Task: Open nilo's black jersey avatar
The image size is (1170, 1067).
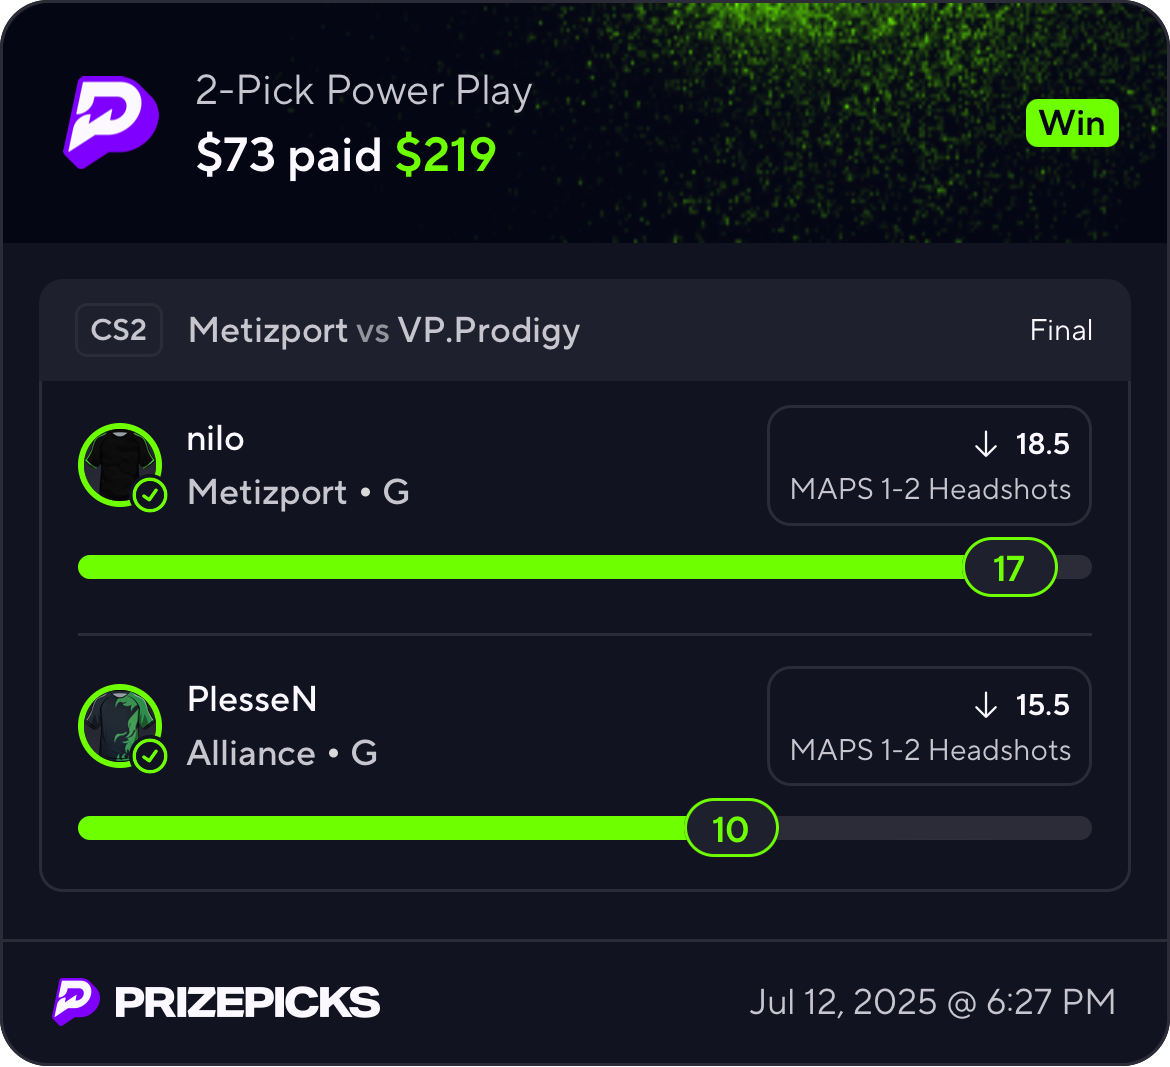Action: [119, 462]
